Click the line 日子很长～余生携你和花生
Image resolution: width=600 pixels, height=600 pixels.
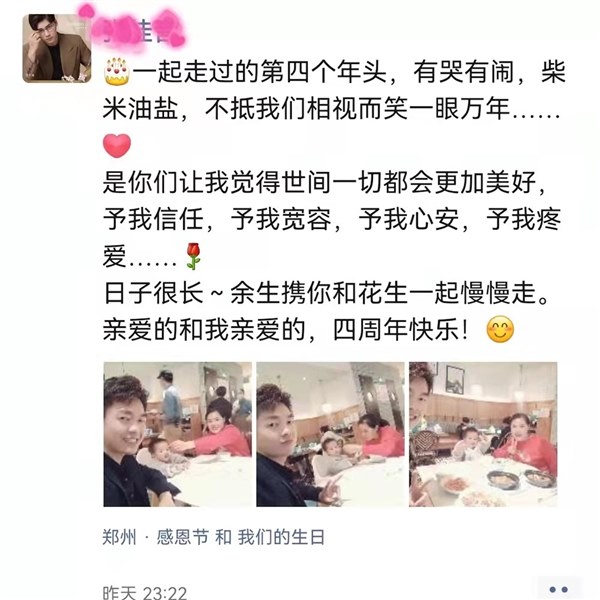(x=326, y=293)
